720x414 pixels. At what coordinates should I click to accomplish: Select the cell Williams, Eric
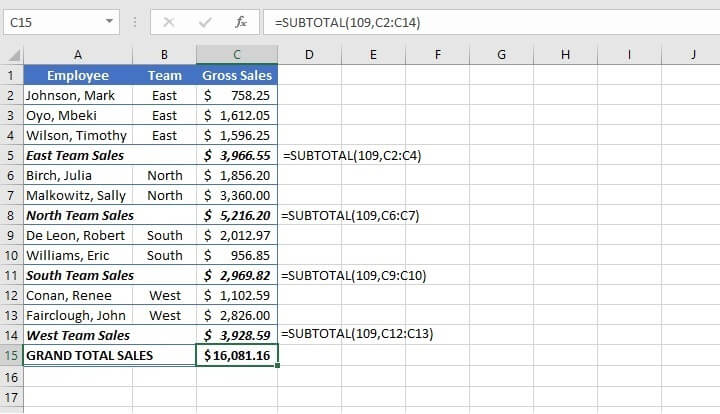78,255
